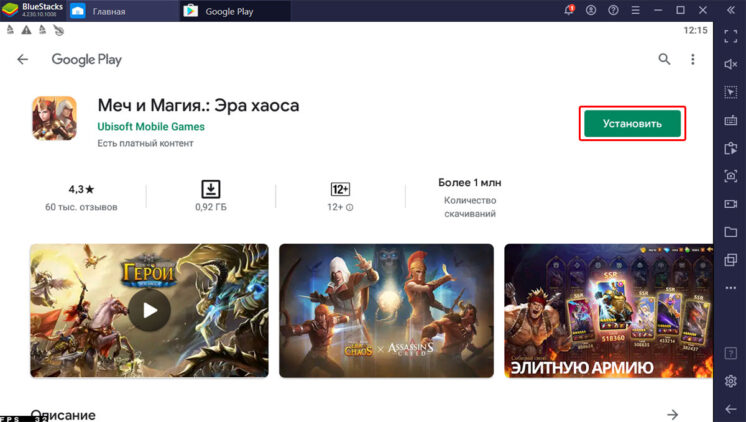746x422 pixels.
Task: Collapse the BlueStacks sidebar with double chevron
Action: [731, 10]
